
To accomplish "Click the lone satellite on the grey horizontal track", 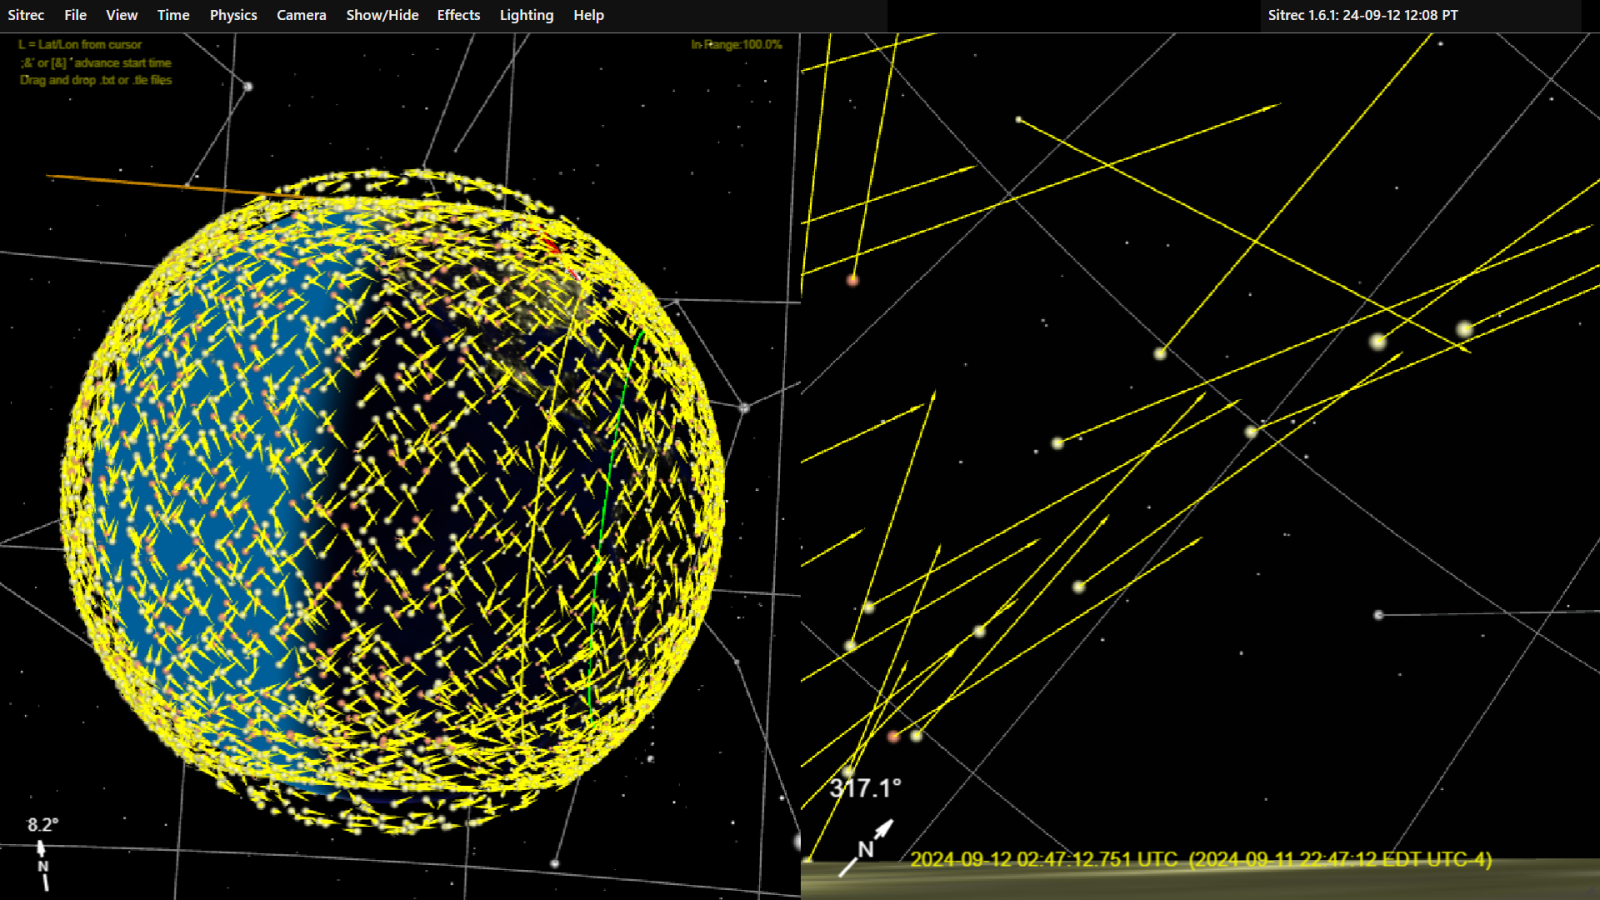I will pyautogui.click(x=1378, y=615).
